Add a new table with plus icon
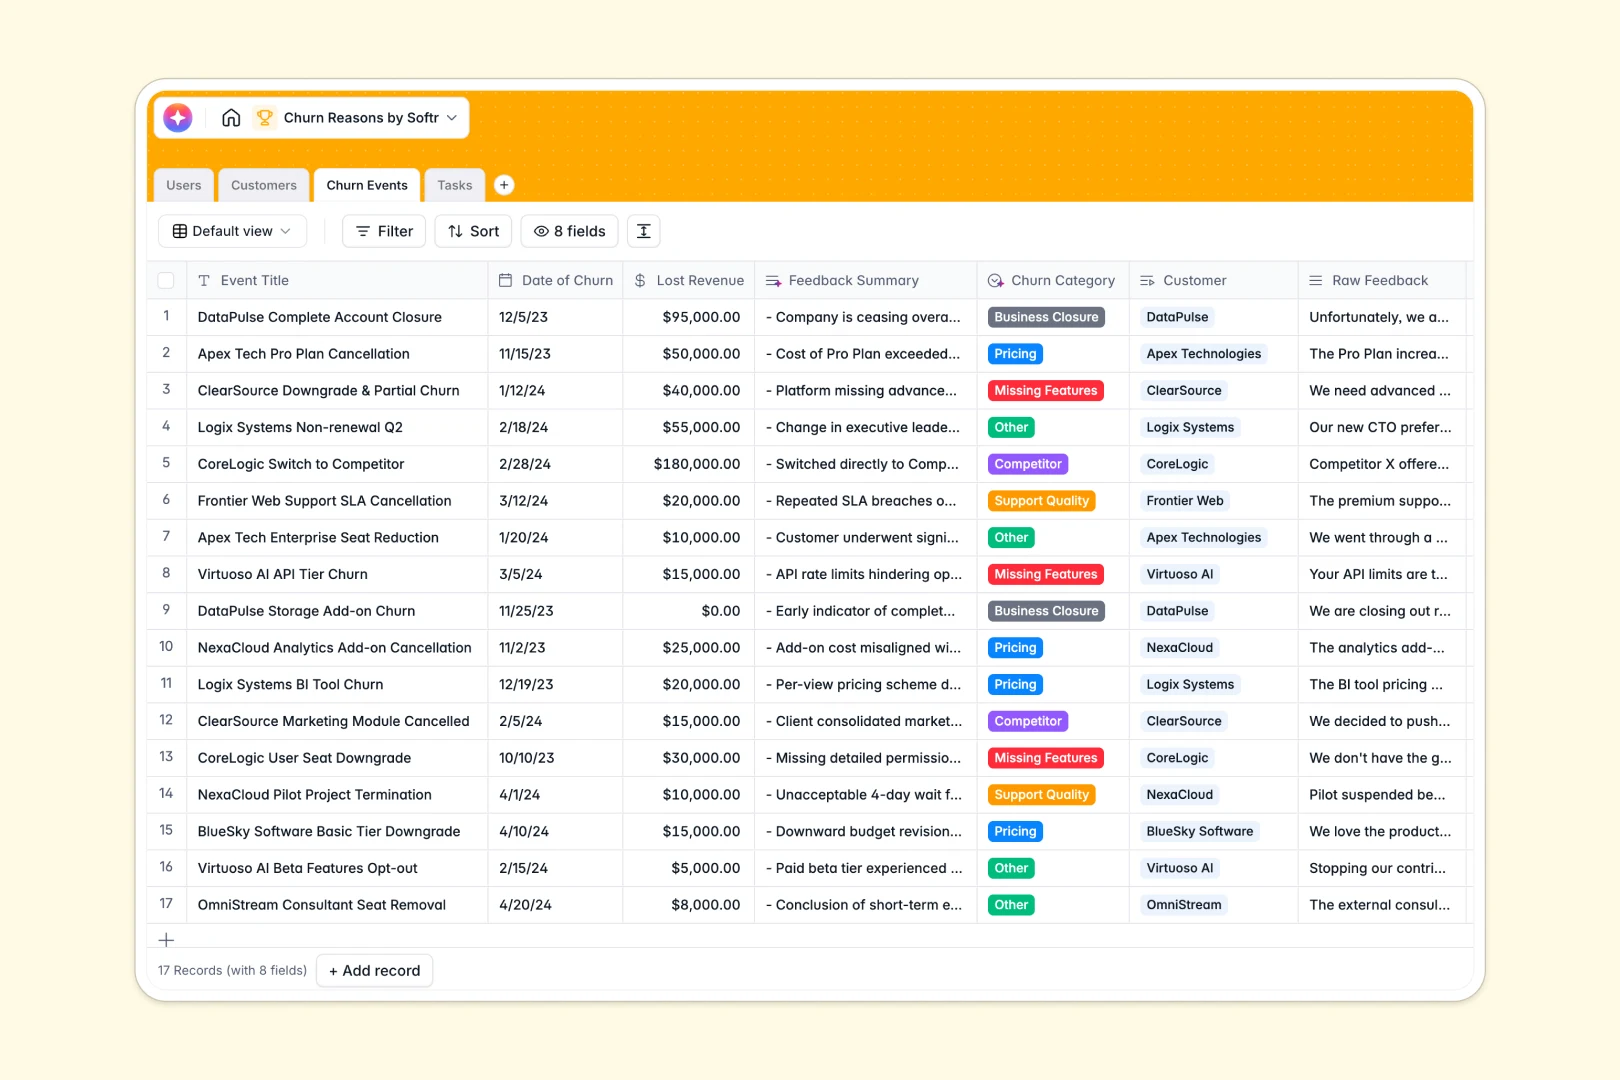 coord(504,185)
